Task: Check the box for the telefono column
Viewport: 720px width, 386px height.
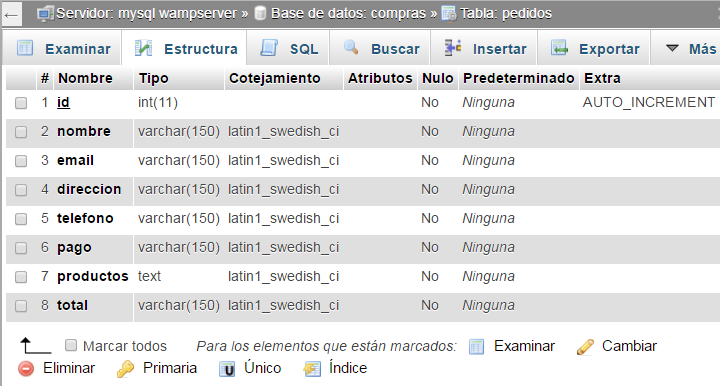Action: [21, 219]
